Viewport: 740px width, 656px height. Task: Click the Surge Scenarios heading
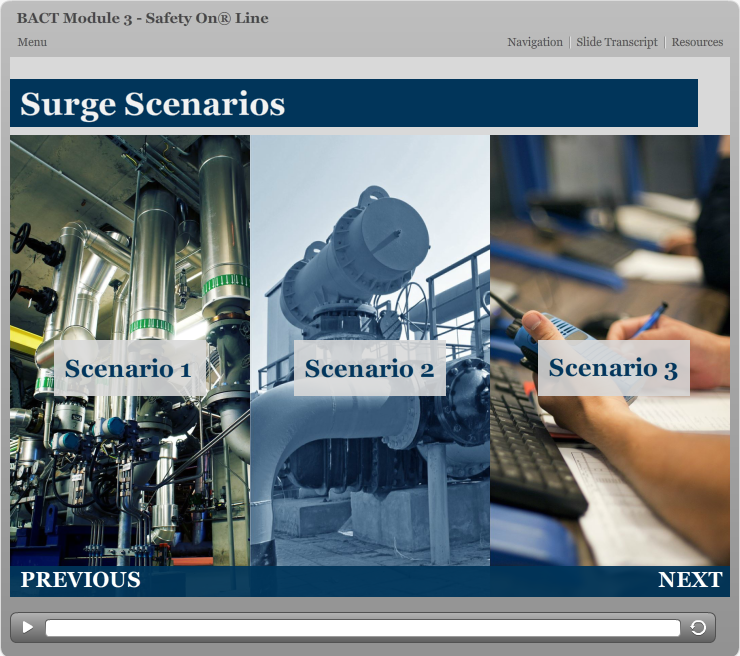tap(152, 104)
